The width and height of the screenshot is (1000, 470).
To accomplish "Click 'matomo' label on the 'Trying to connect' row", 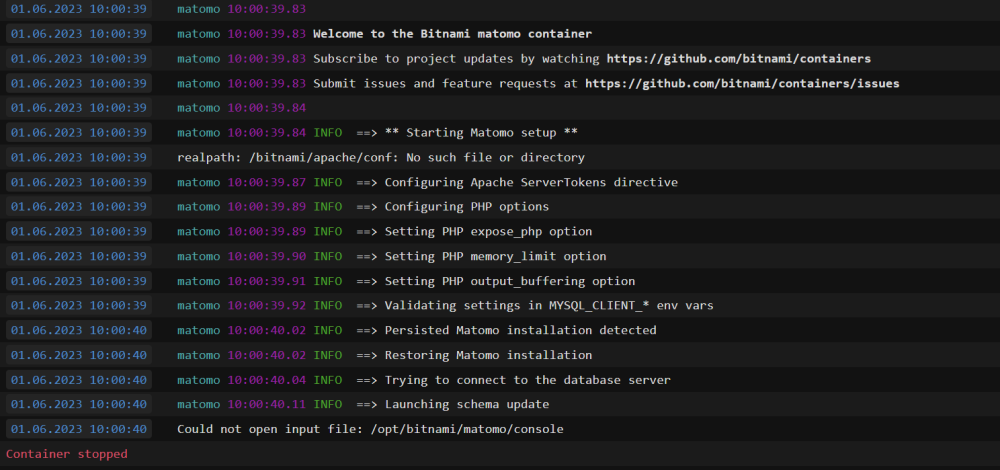I will (x=198, y=380).
